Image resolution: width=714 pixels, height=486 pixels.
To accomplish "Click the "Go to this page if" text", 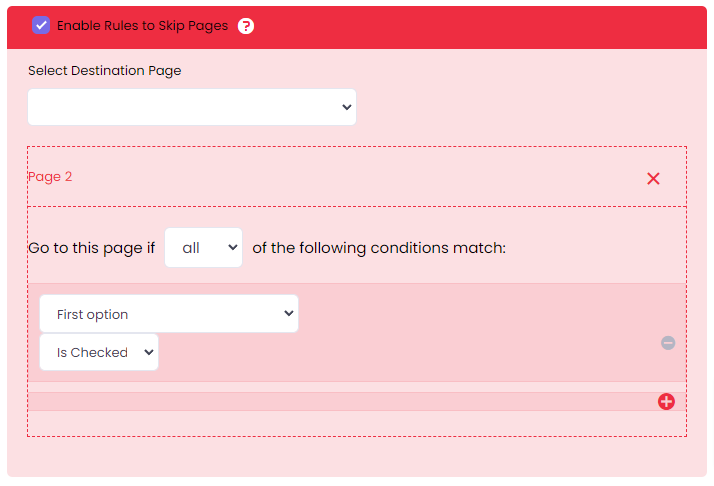I will pyautogui.click(x=91, y=248).
